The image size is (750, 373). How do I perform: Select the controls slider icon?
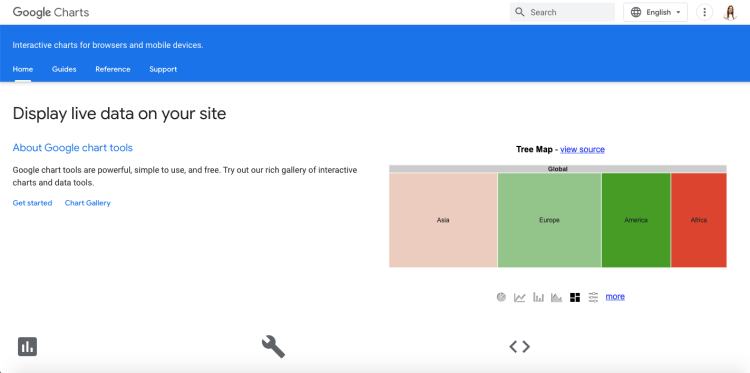(x=593, y=297)
